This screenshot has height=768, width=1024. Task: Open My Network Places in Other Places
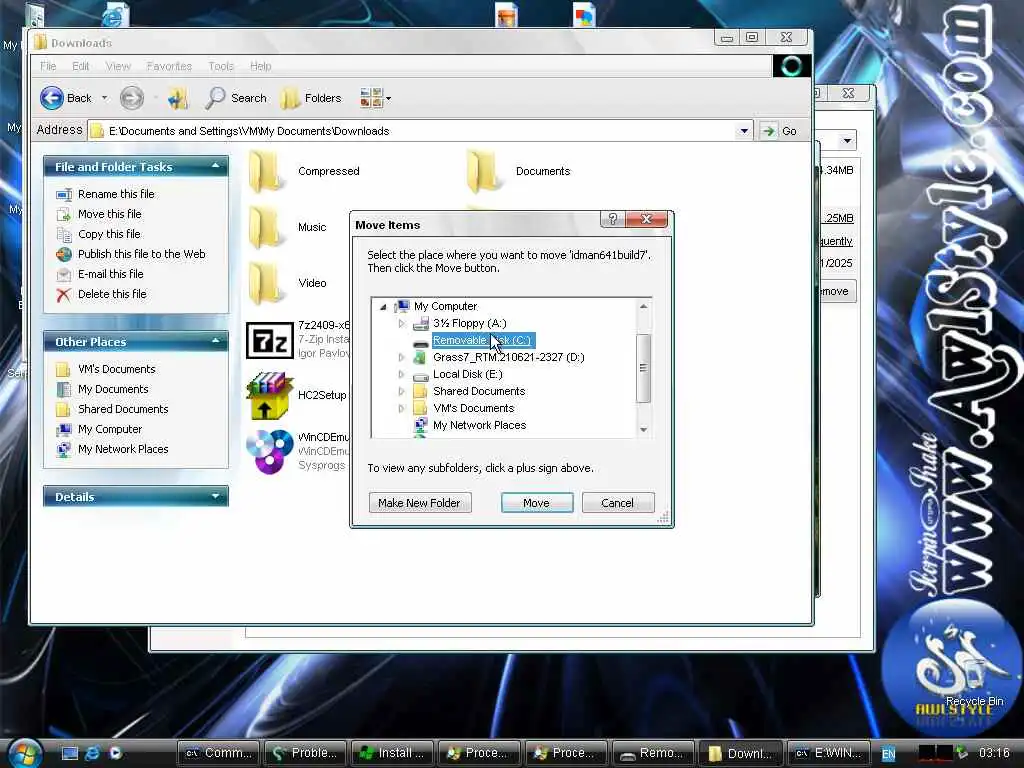coord(123,449)
